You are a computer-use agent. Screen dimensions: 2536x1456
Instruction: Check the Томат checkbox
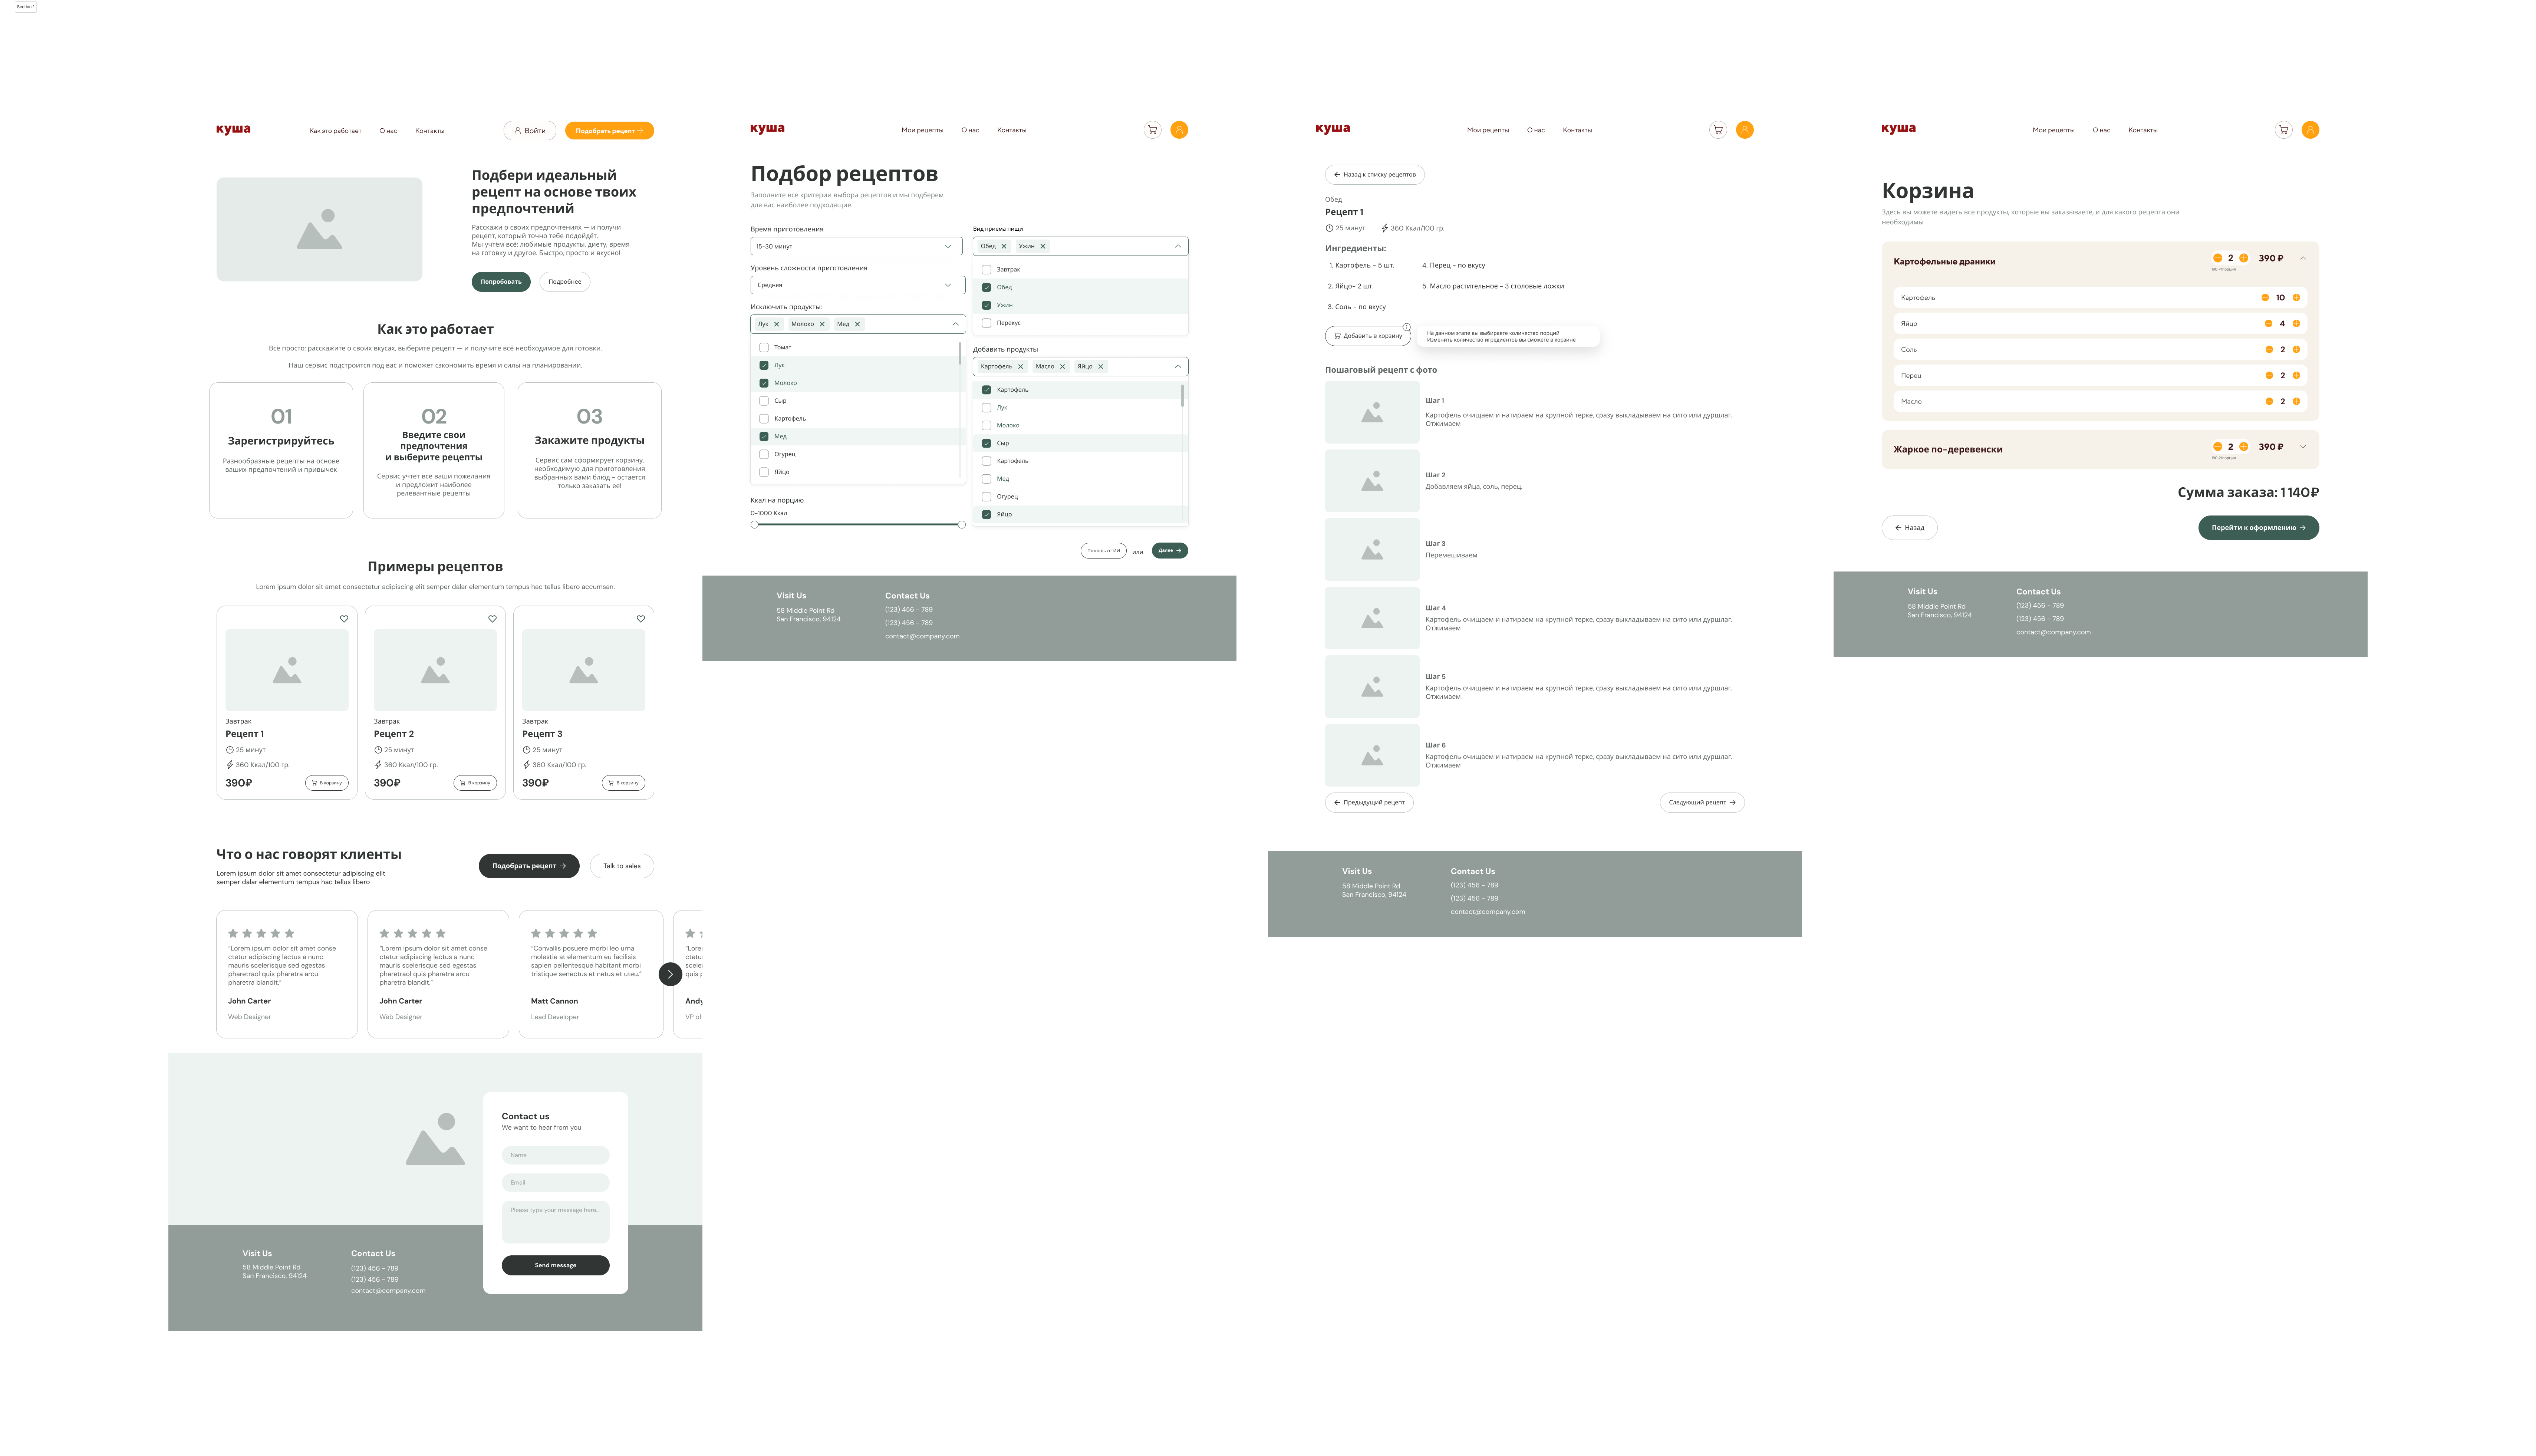764,348
